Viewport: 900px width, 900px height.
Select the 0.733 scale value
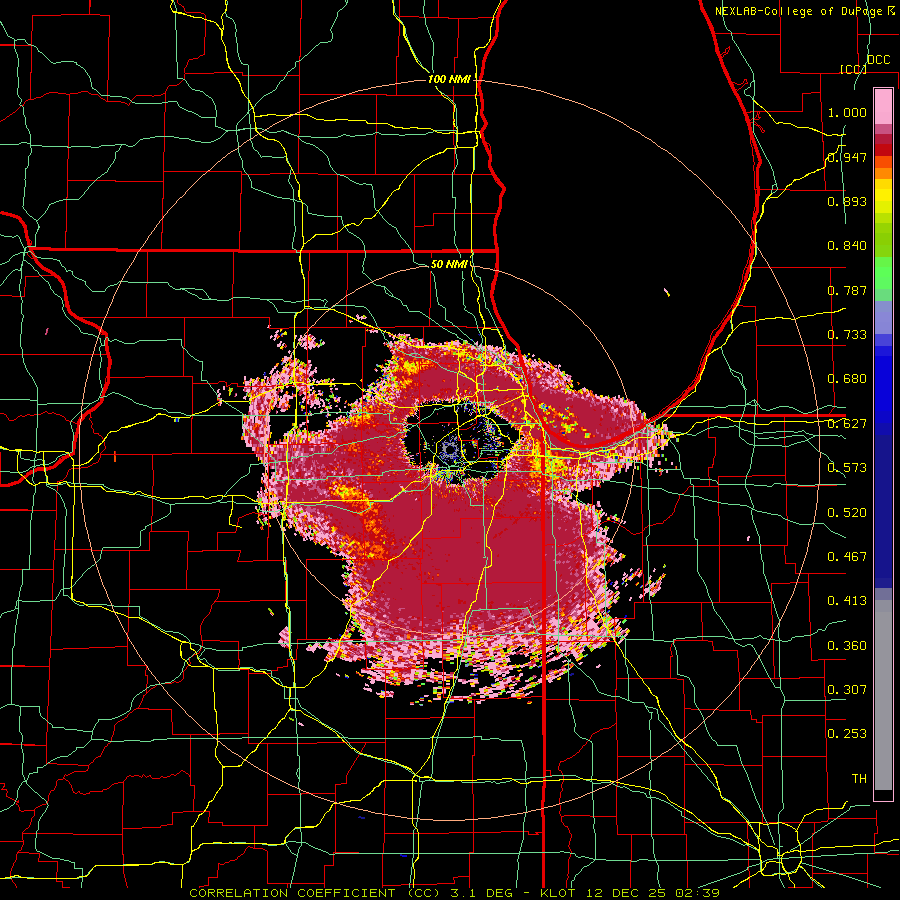pyautogui.click(x=847, y=335)
